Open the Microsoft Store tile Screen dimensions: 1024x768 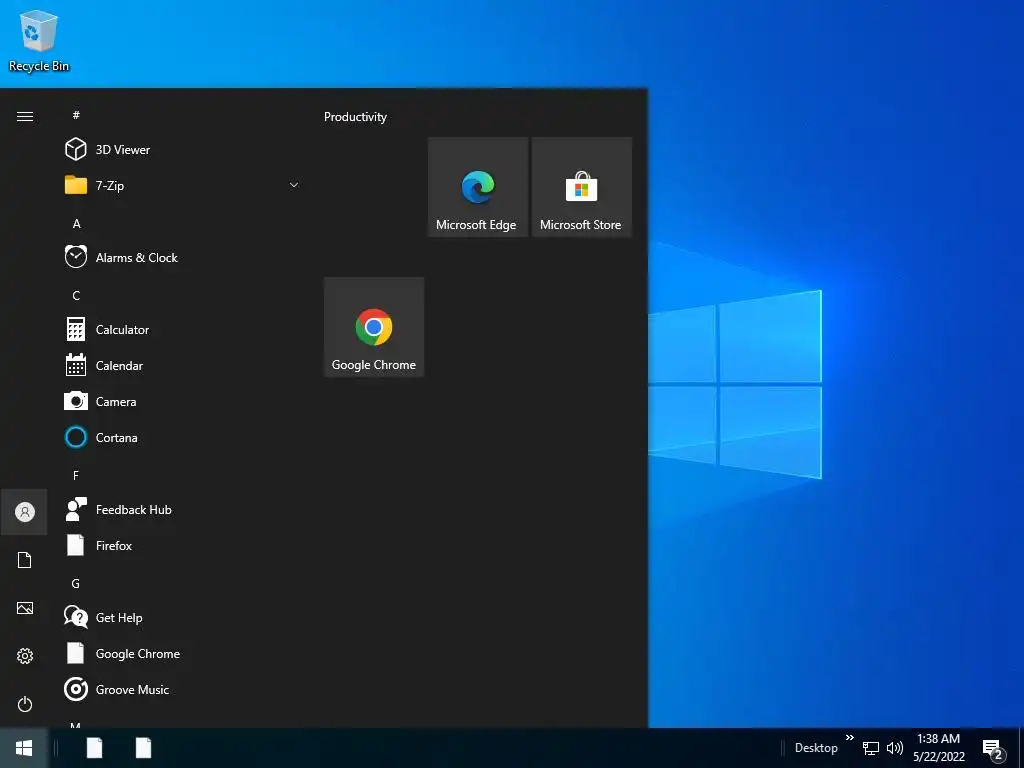[582, 187]
